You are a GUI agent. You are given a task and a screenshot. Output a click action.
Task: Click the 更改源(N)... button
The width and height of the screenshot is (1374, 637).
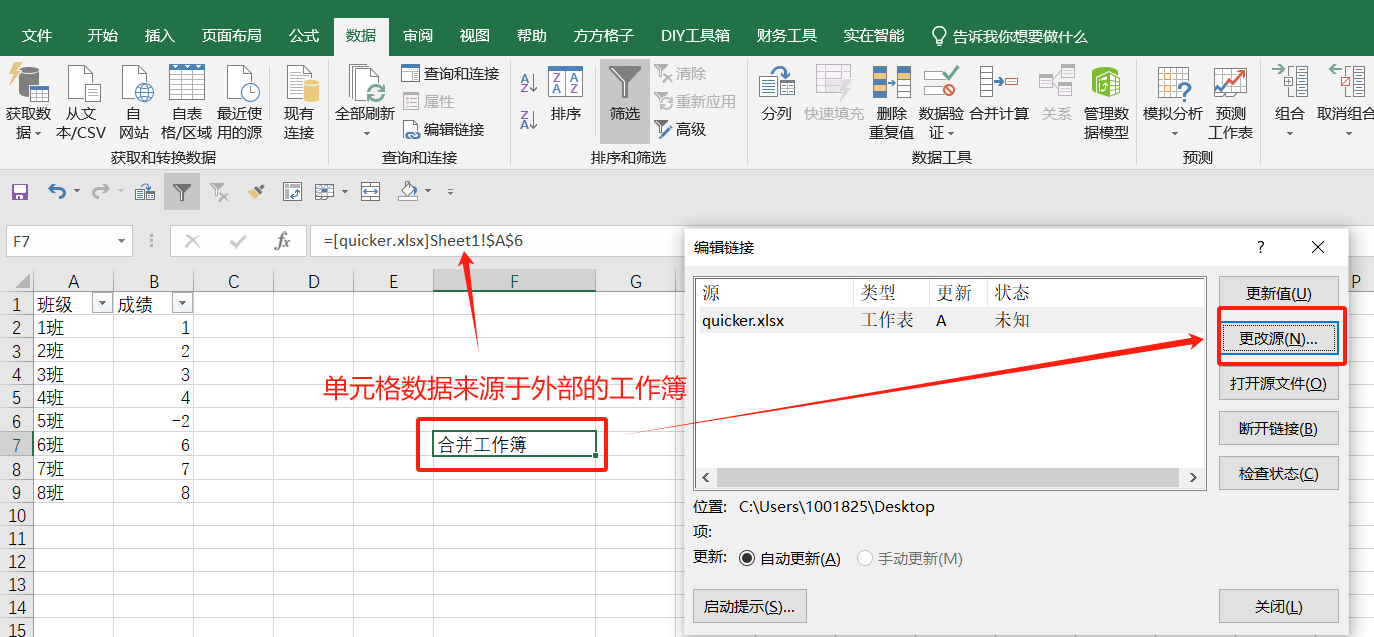(x=1279, y=338)
